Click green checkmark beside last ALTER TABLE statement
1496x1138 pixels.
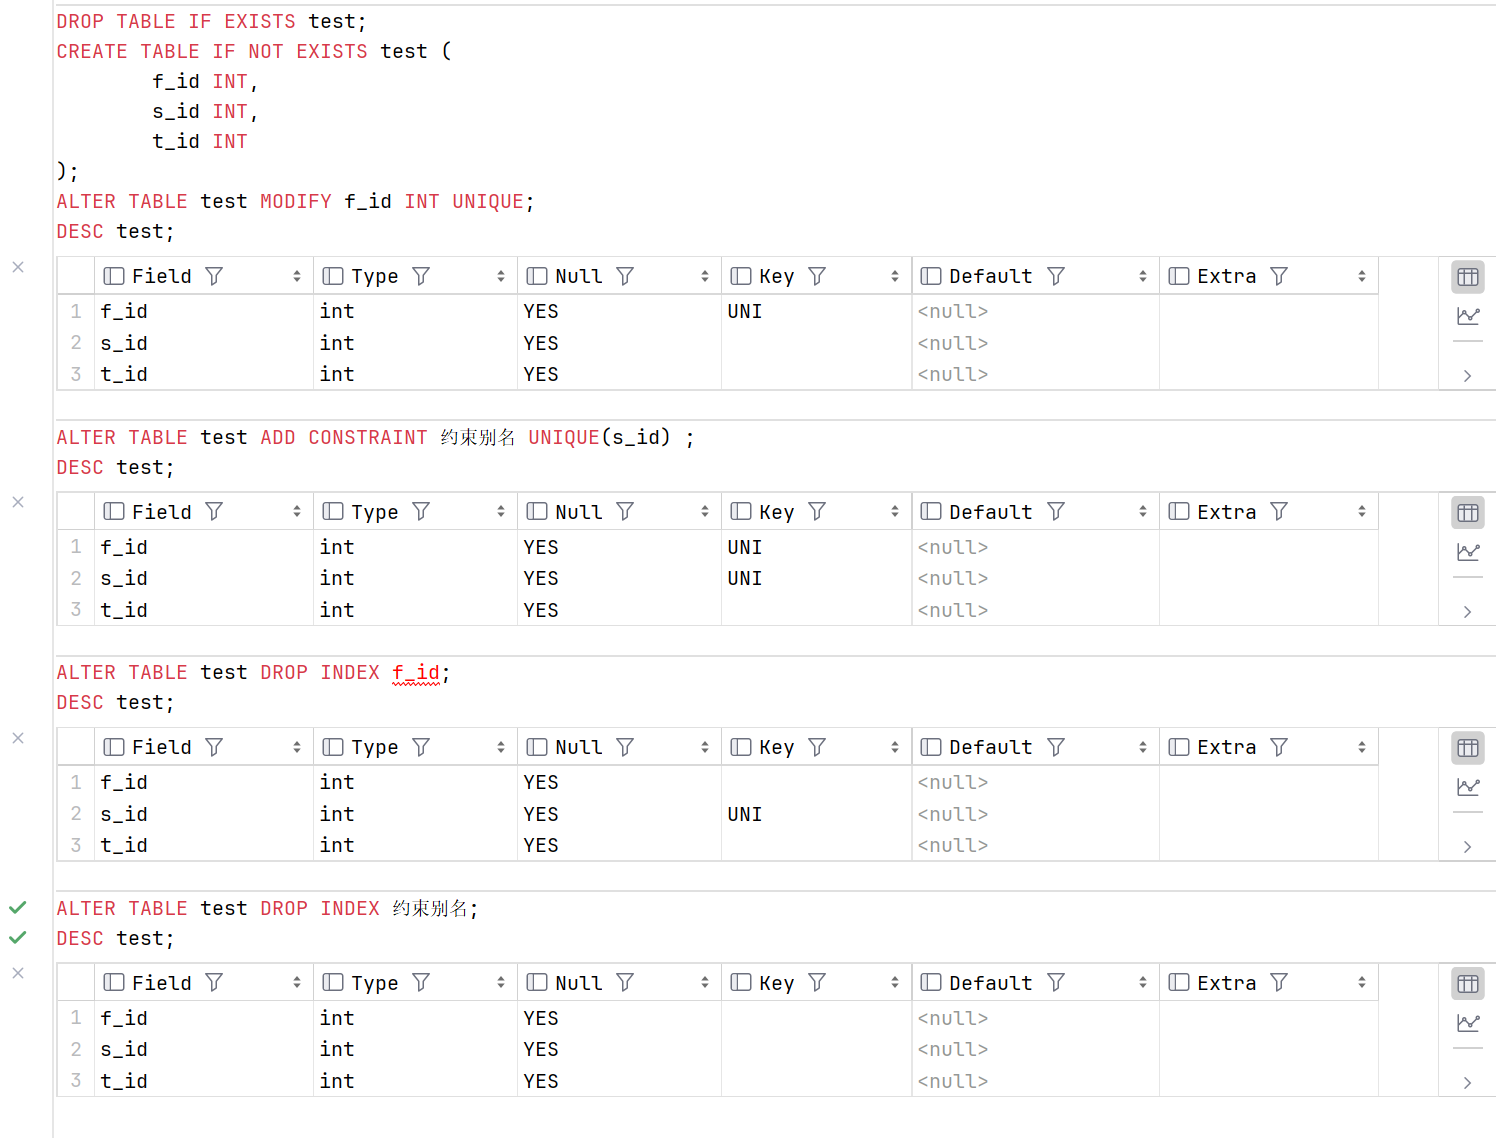tap(18, 908)
